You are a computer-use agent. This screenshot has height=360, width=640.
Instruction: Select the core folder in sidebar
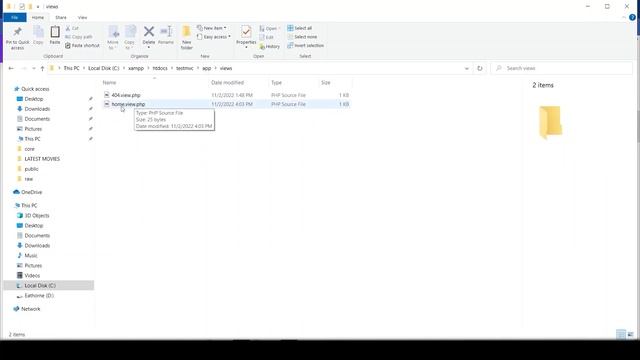(29, 149)
